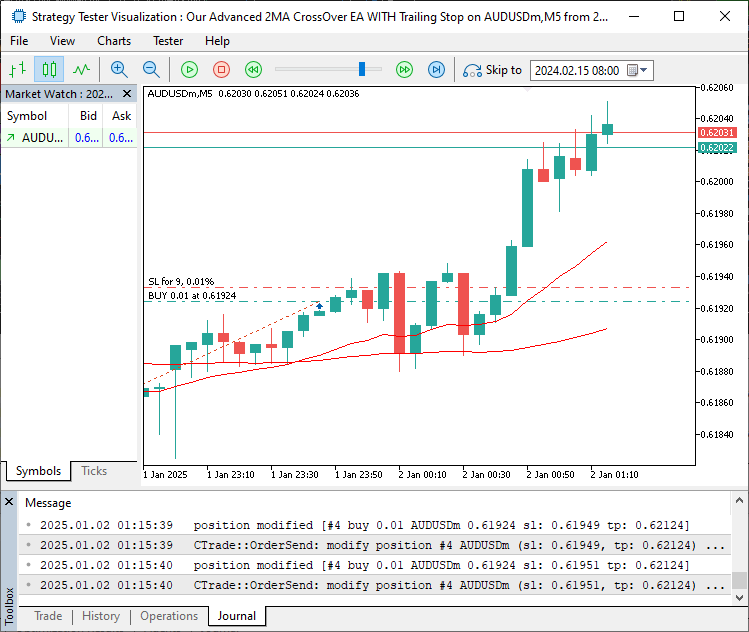Image resolution: width=749 pixels, height=632 pixels.
Task: Stop the strategy test
Action: point(222,70)
